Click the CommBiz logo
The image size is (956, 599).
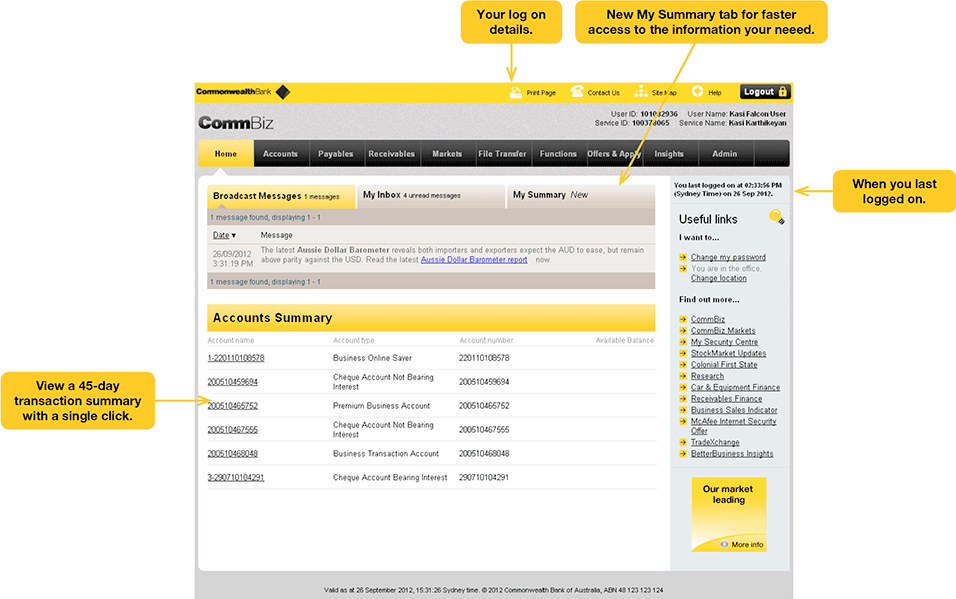235,123
